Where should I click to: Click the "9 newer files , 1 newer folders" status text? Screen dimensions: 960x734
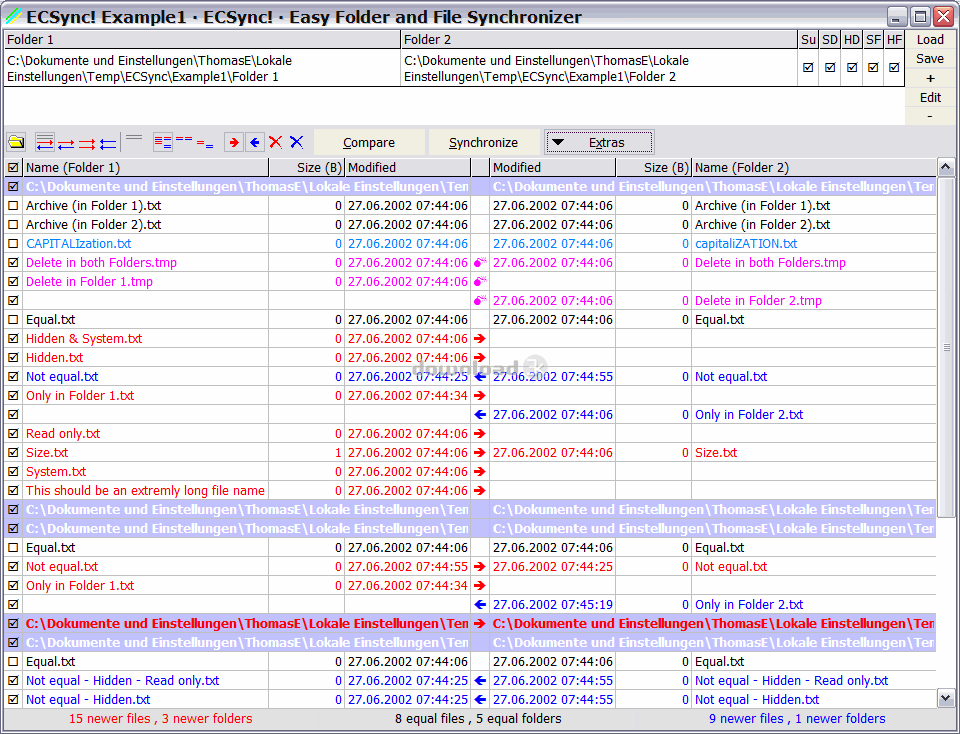coord(797,719)
